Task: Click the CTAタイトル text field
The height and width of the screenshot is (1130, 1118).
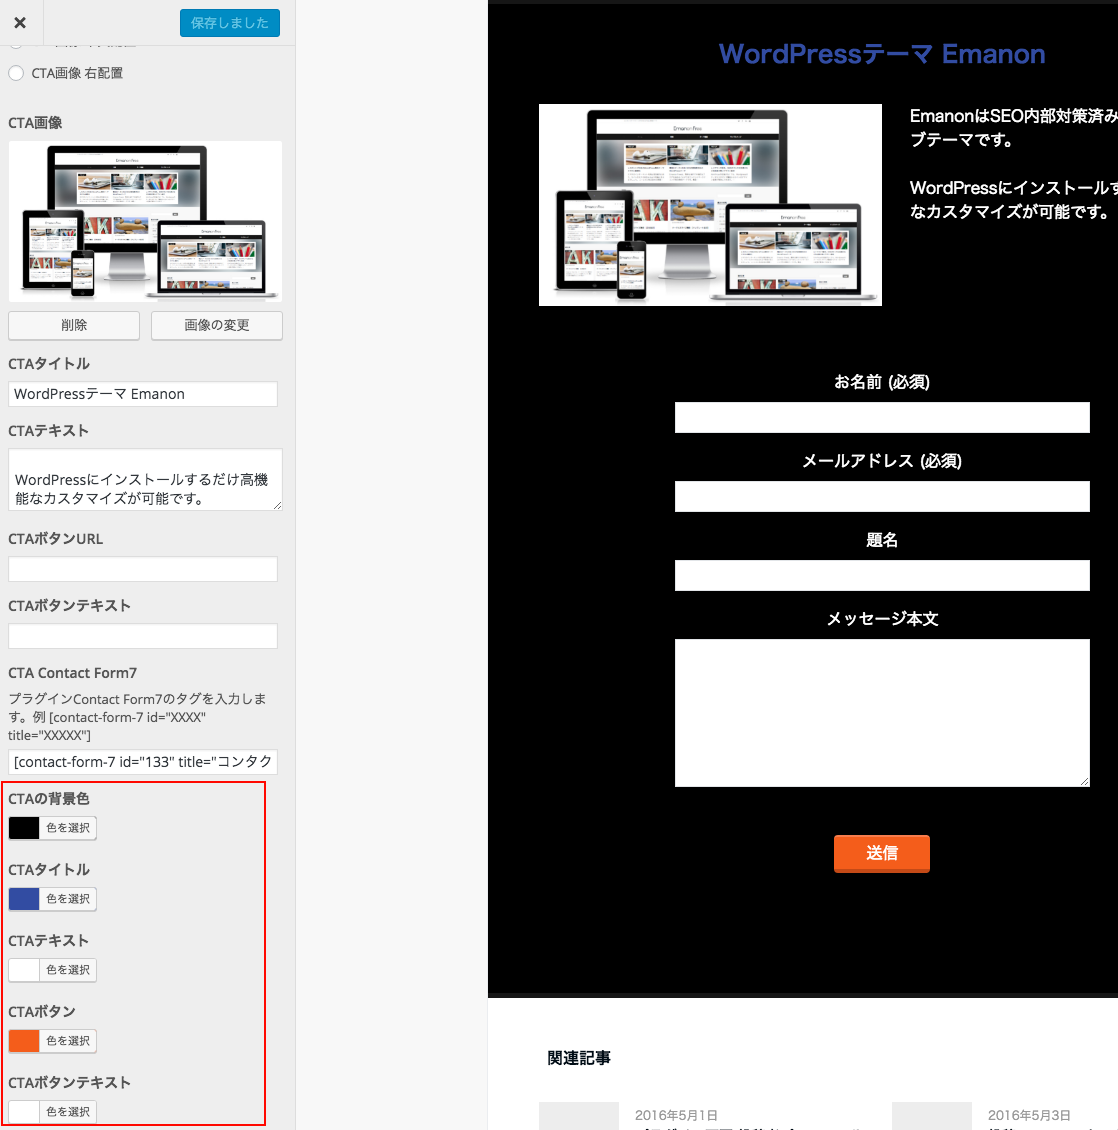Action: point(143,394)
